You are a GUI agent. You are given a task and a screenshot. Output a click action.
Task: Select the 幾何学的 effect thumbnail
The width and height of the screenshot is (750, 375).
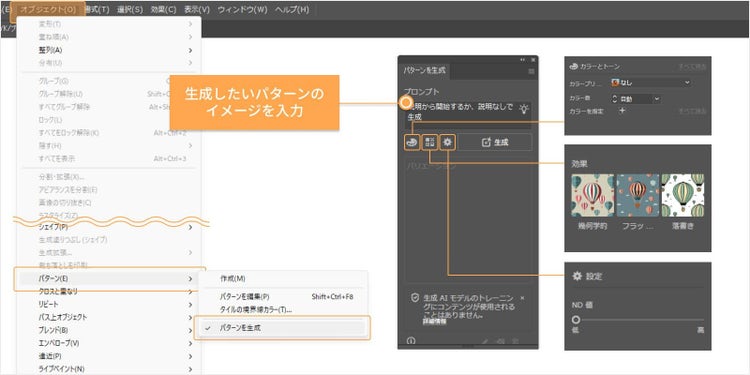click(593, 195)
